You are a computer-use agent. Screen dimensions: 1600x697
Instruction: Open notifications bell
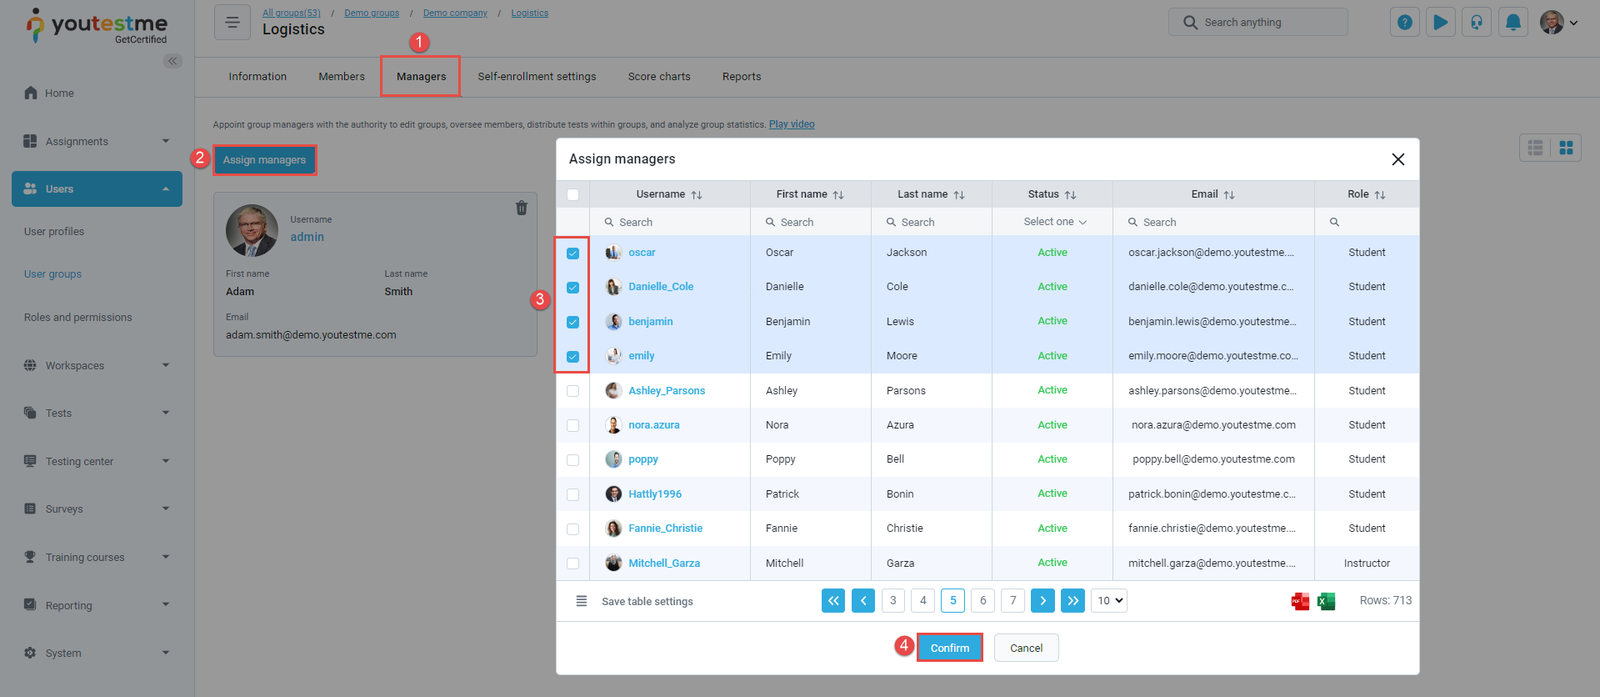(1513, 22)
